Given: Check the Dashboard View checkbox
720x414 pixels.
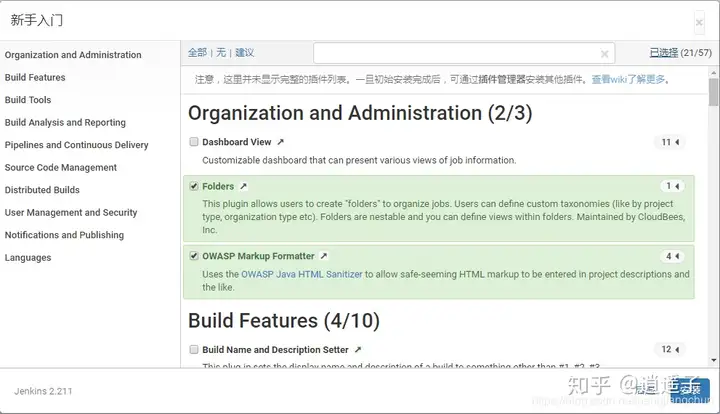Looking at the screenshot, I should [194, 142].
